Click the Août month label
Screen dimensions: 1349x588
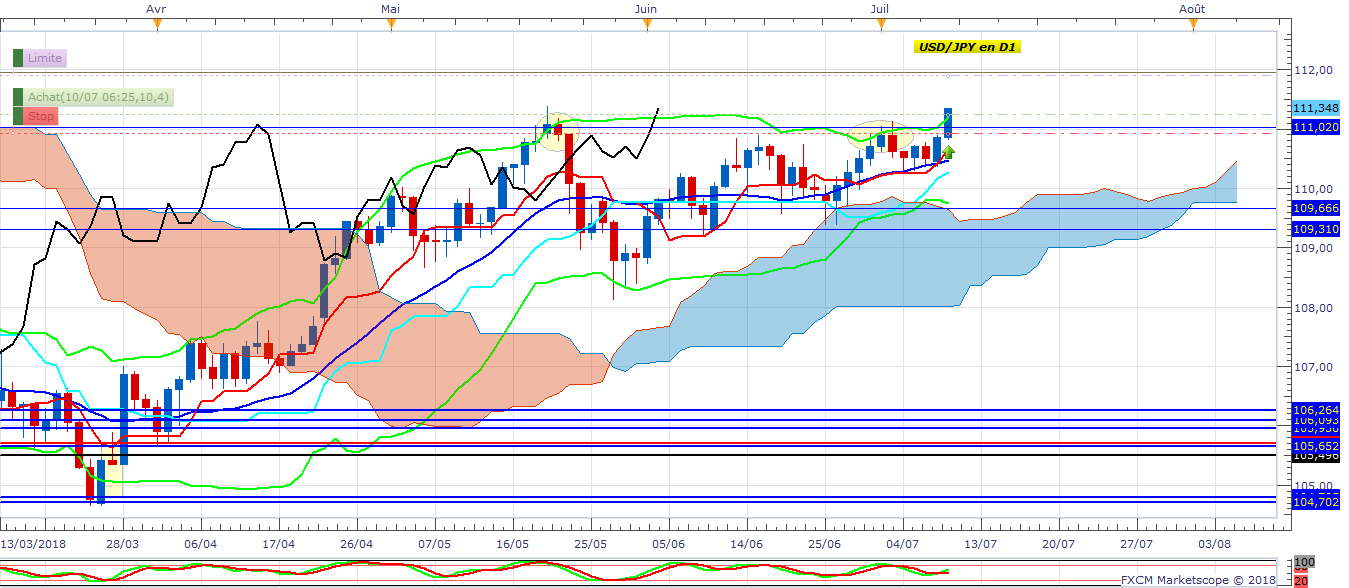click(1192, 8)
